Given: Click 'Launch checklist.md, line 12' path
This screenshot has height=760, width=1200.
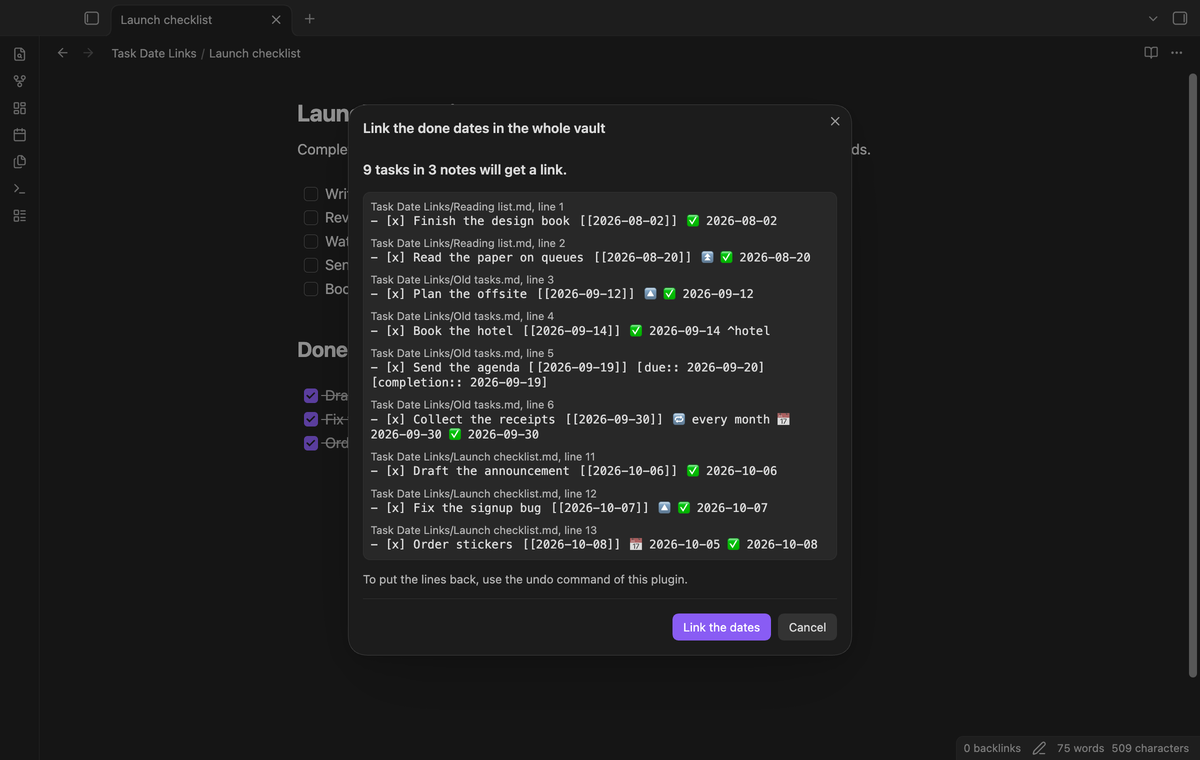Looking at the screenshot, I should pos(483,493).
